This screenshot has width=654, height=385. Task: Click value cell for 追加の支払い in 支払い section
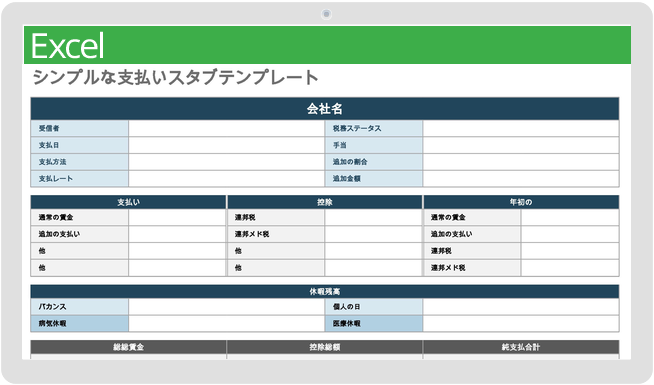click(x=177, y=234)
